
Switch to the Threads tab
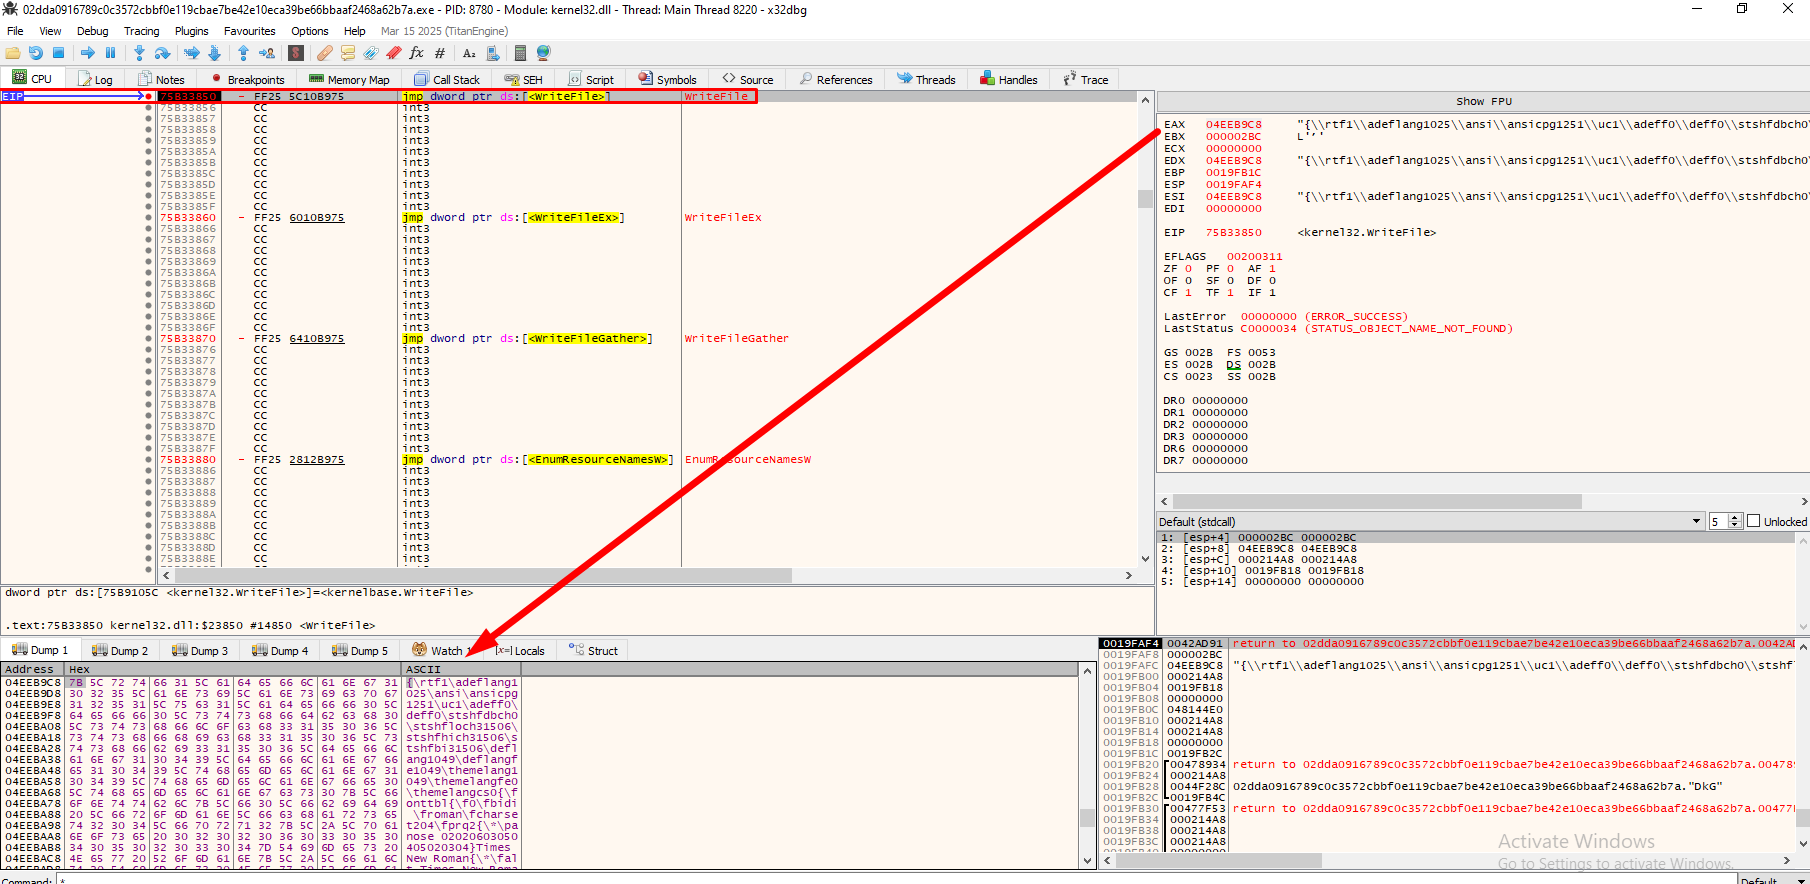tap(927, 79)
